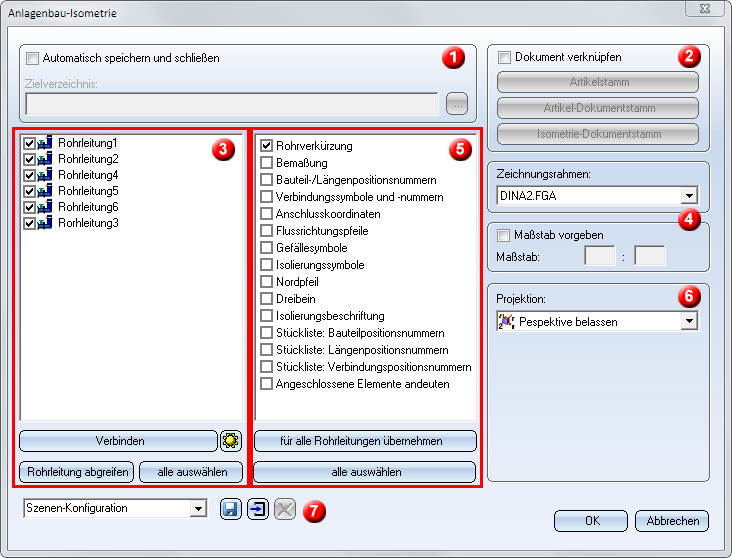Uncheck the Rohrleitung1 checkbox
This screenshot has width=732, height=558.
pyautogui.click(x=29, y=143)
